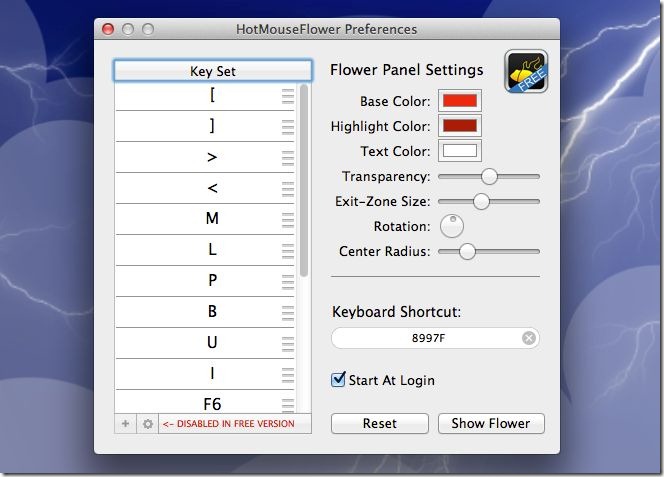Click the reorder handle of the B row
This screenshot has width=664, height=477.
click(288, 313)
